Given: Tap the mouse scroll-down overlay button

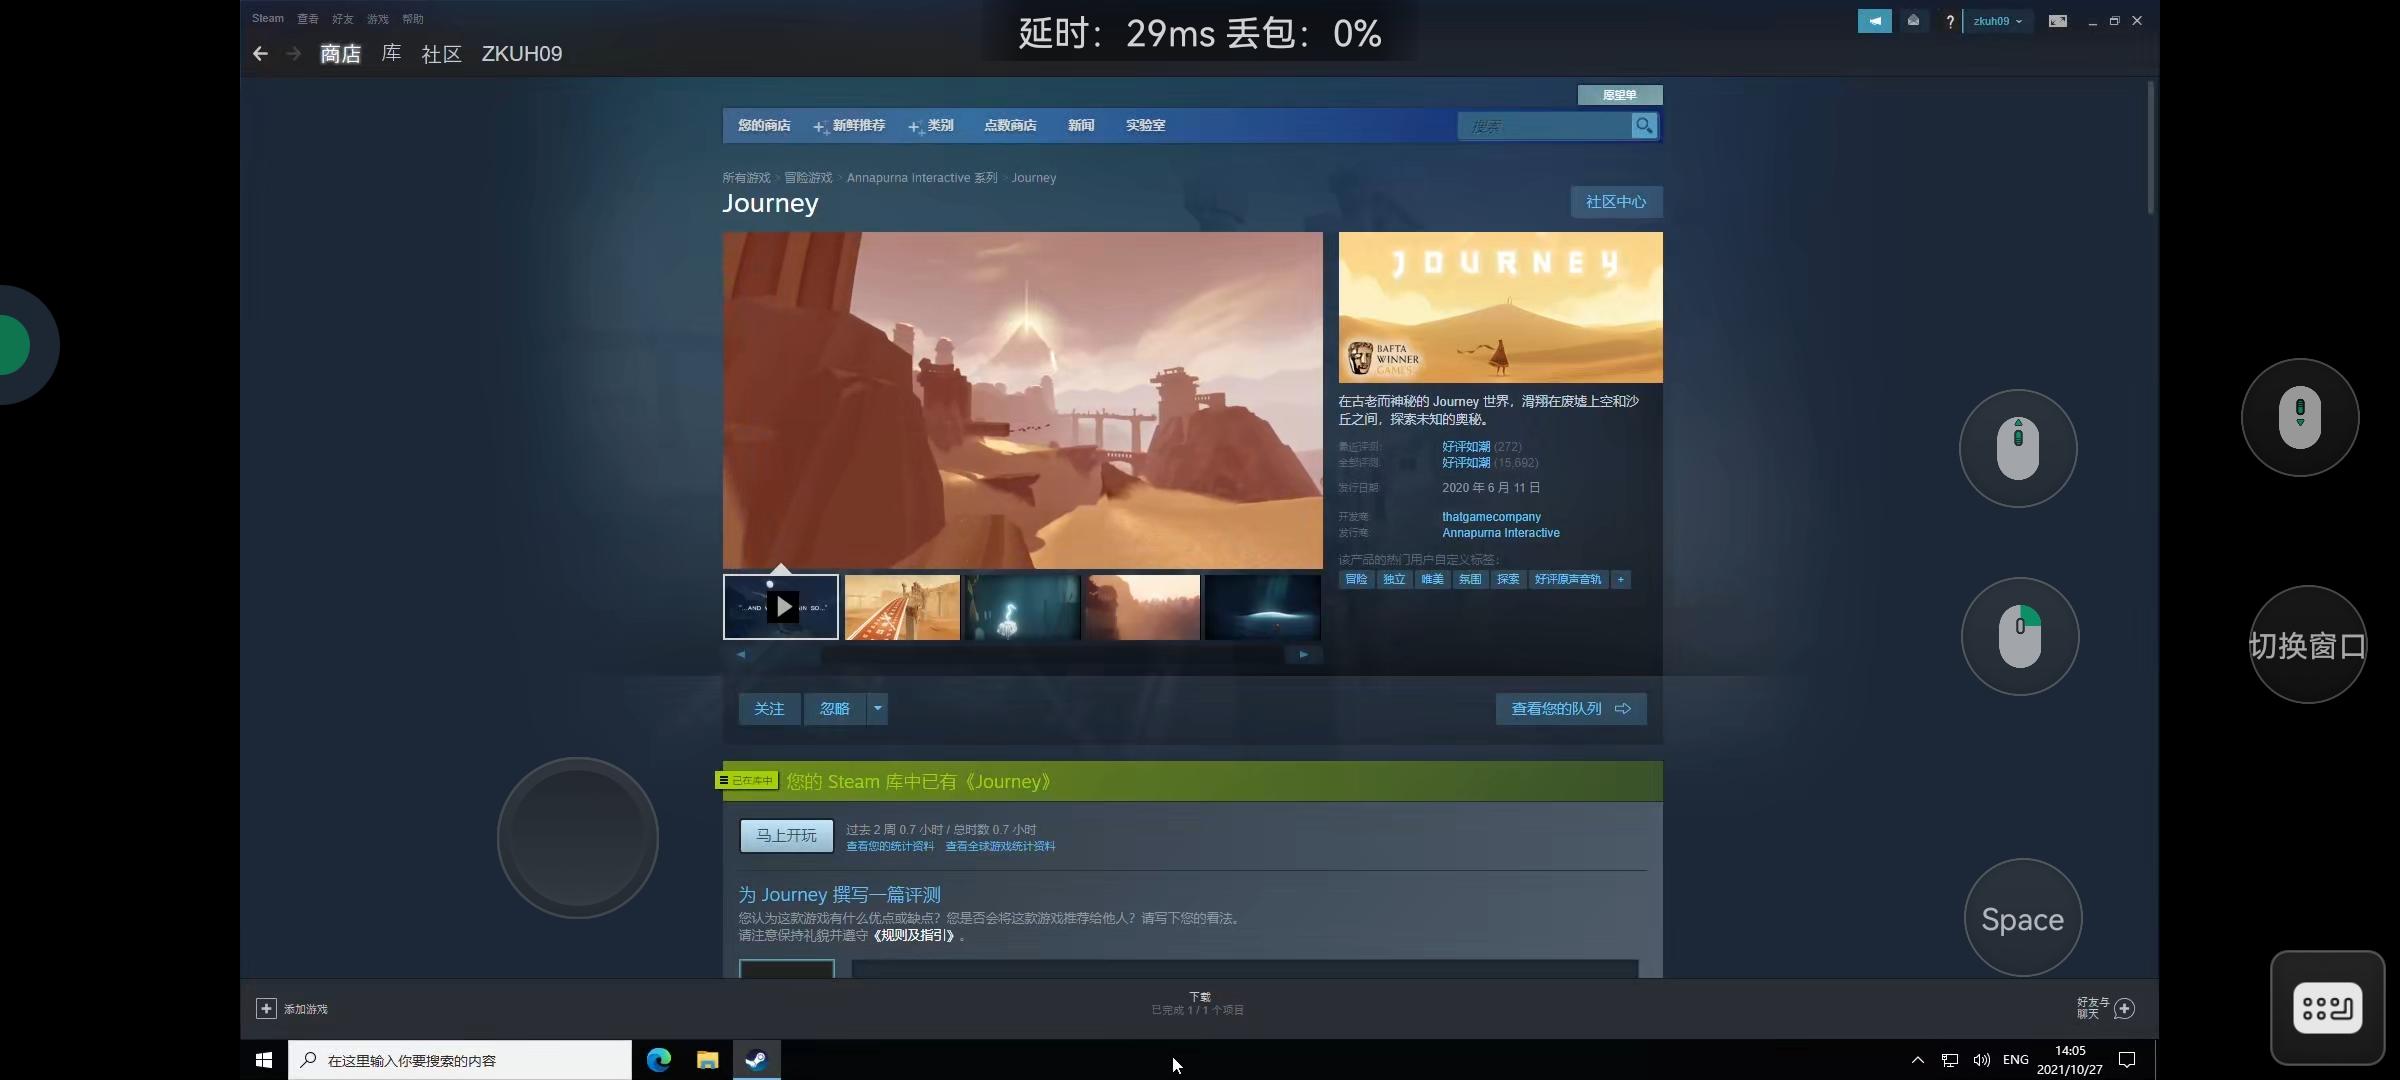Looking at the screenshot, I should click(2300, 417).
